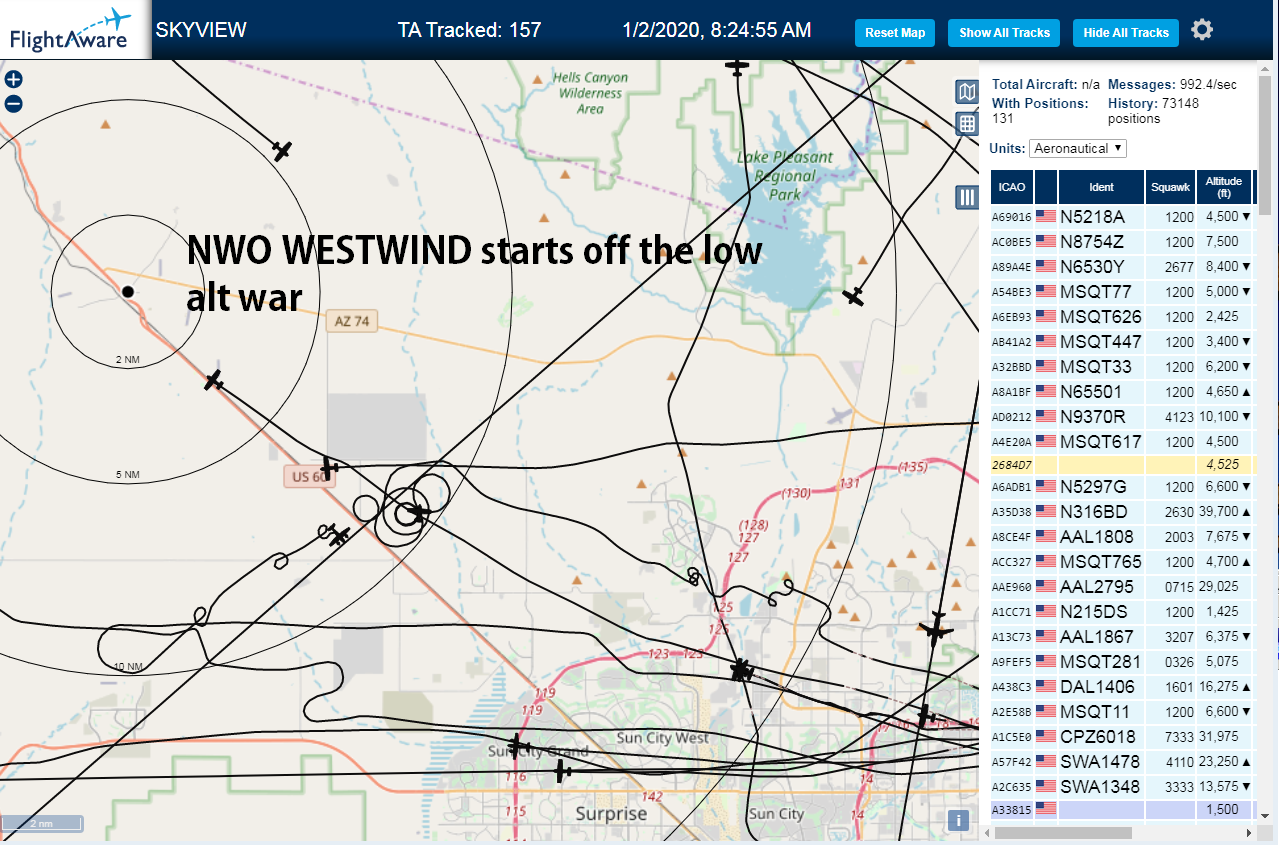This screenshot has width=1279, height=845.
Task: Select aircraft icon above Sun City Grand
Action: pyautogui.click(x=517, y=745)
